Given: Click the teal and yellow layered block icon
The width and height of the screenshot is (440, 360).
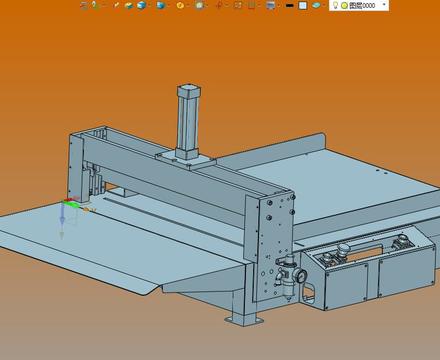Looking at the screenshot, I should (129, 5).
